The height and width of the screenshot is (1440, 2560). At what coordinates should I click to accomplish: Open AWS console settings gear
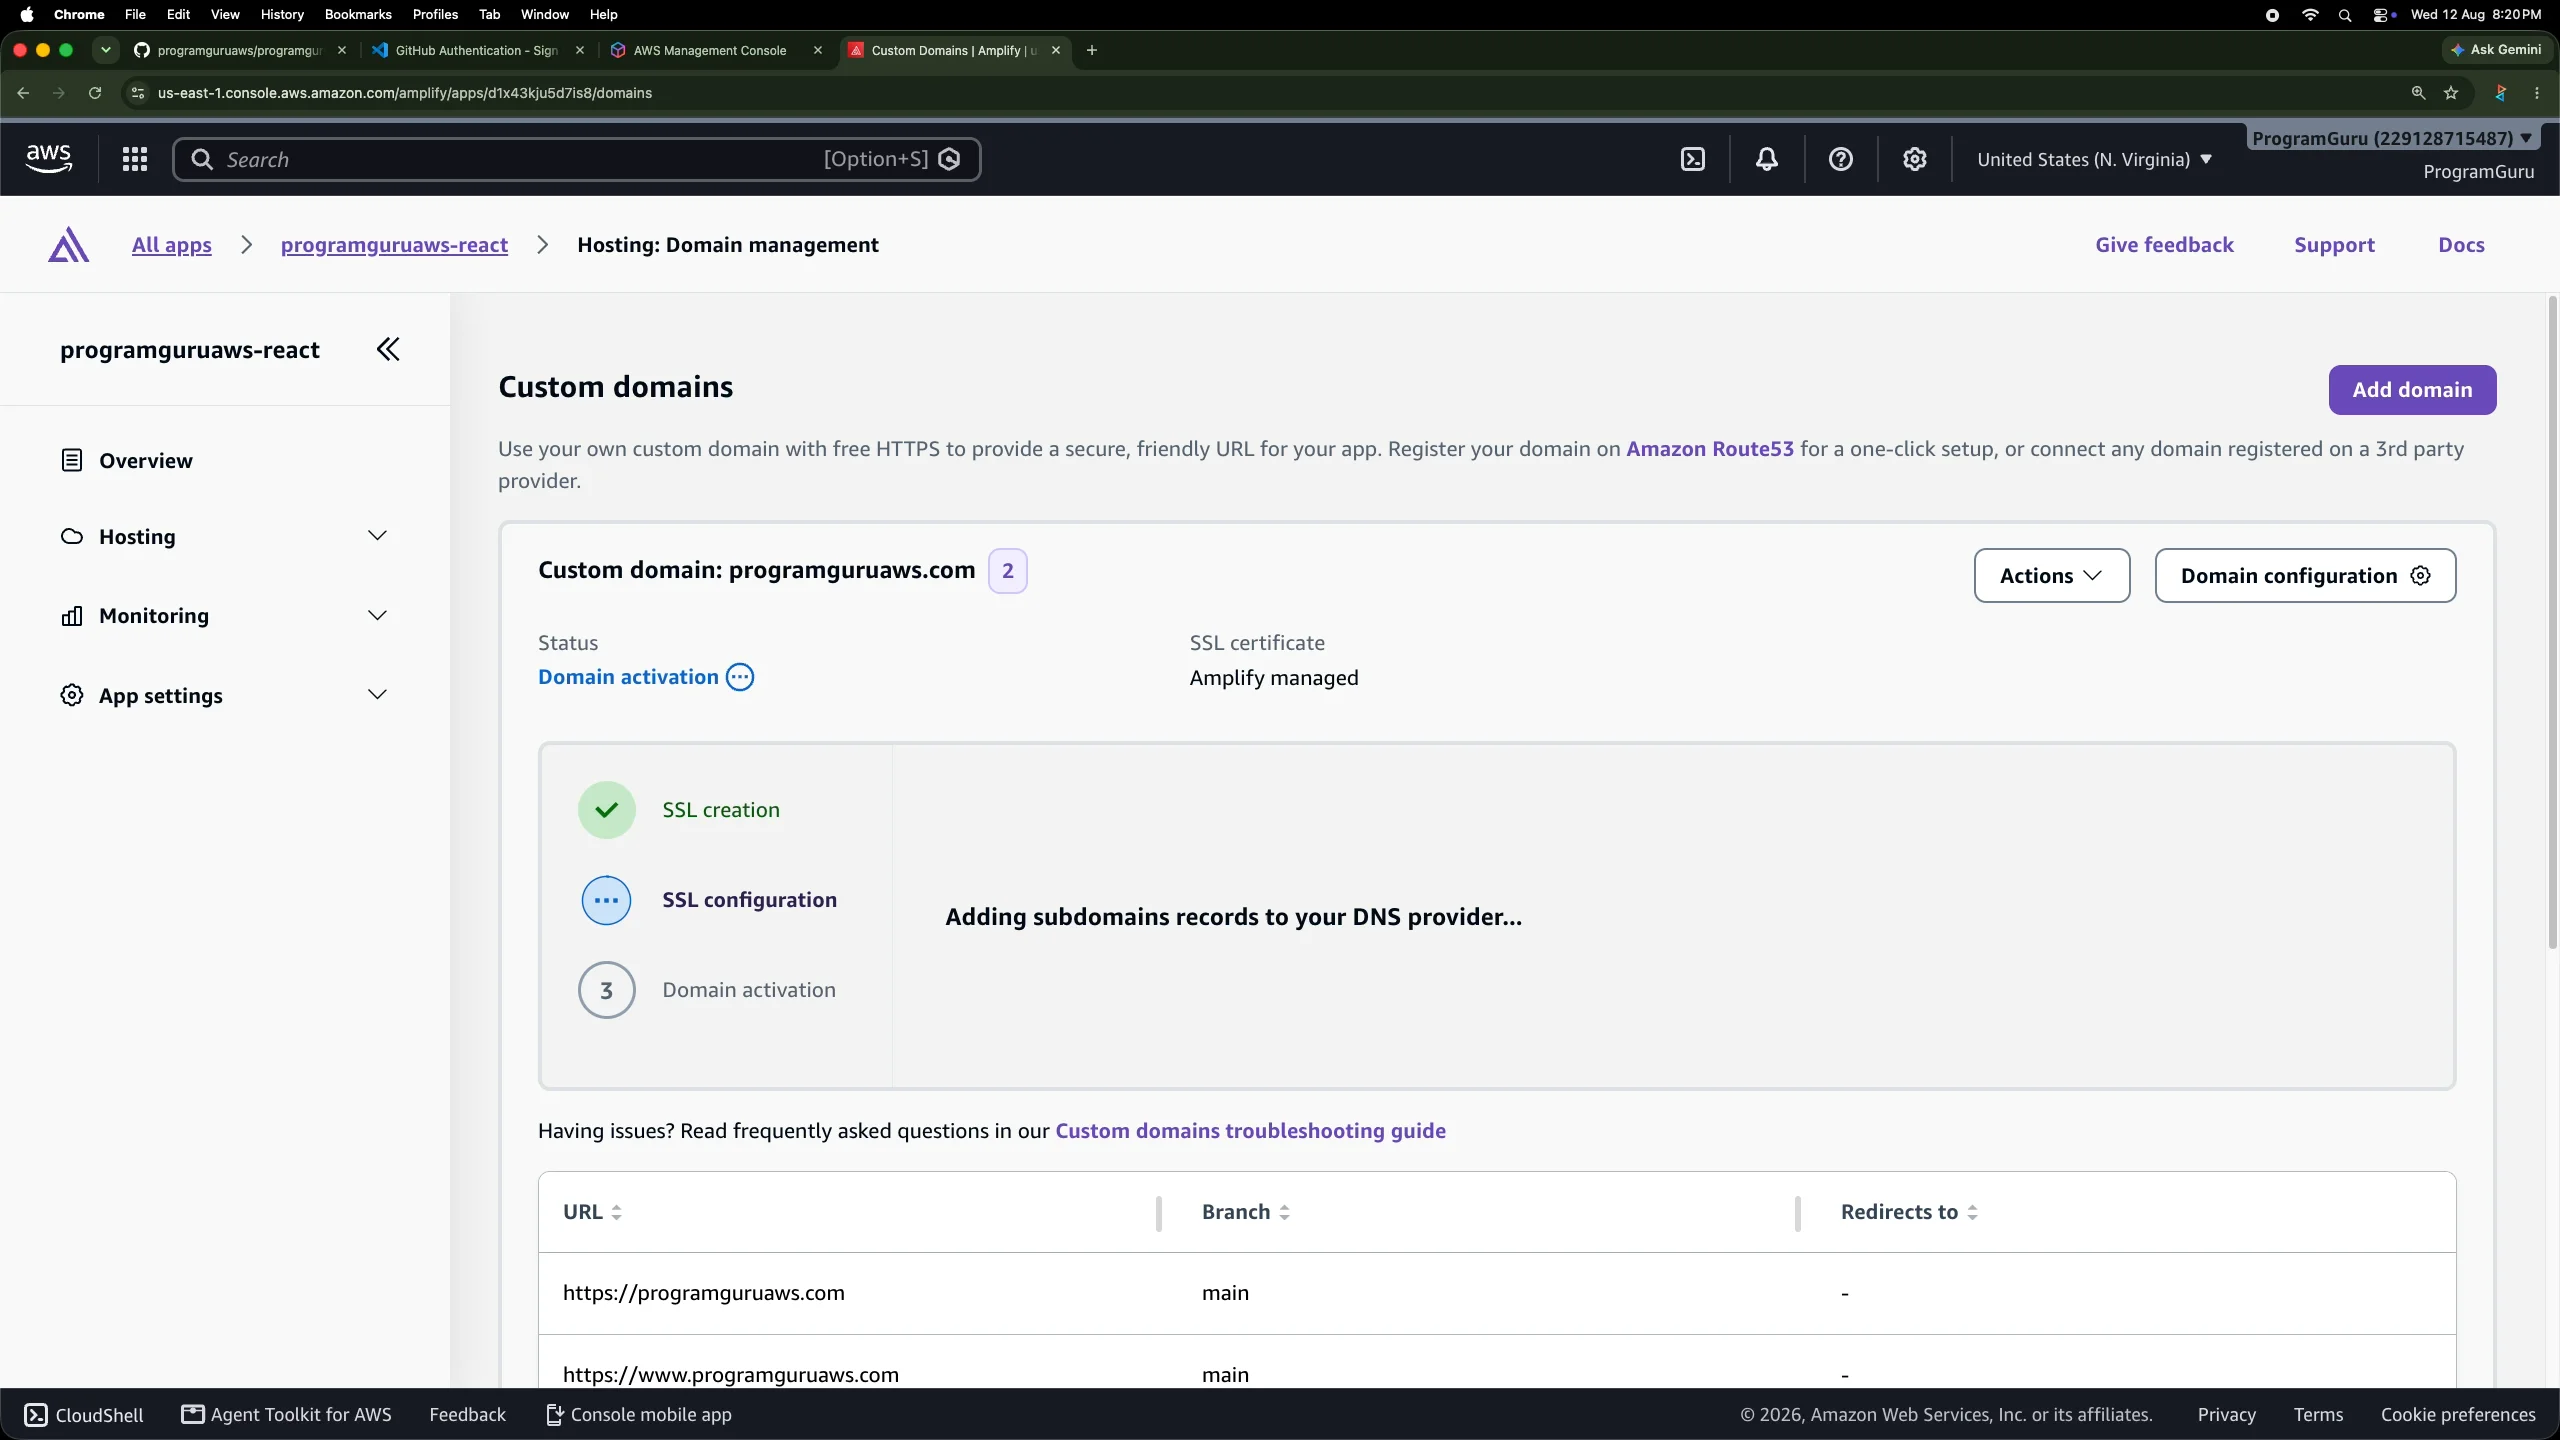point(1915,159)
